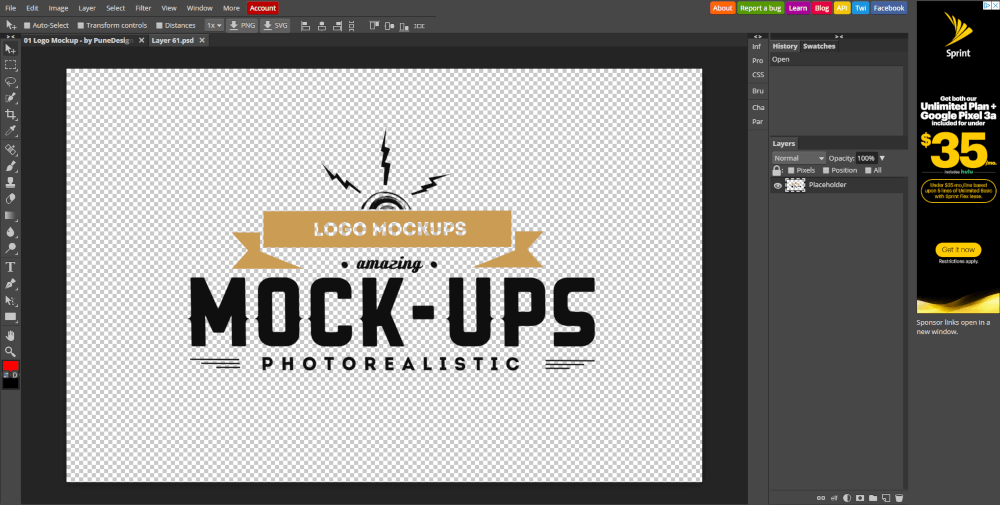Viewport: 1000px width, 505px height.
Task: Check the Position lock checkbox
Action: 826,170
